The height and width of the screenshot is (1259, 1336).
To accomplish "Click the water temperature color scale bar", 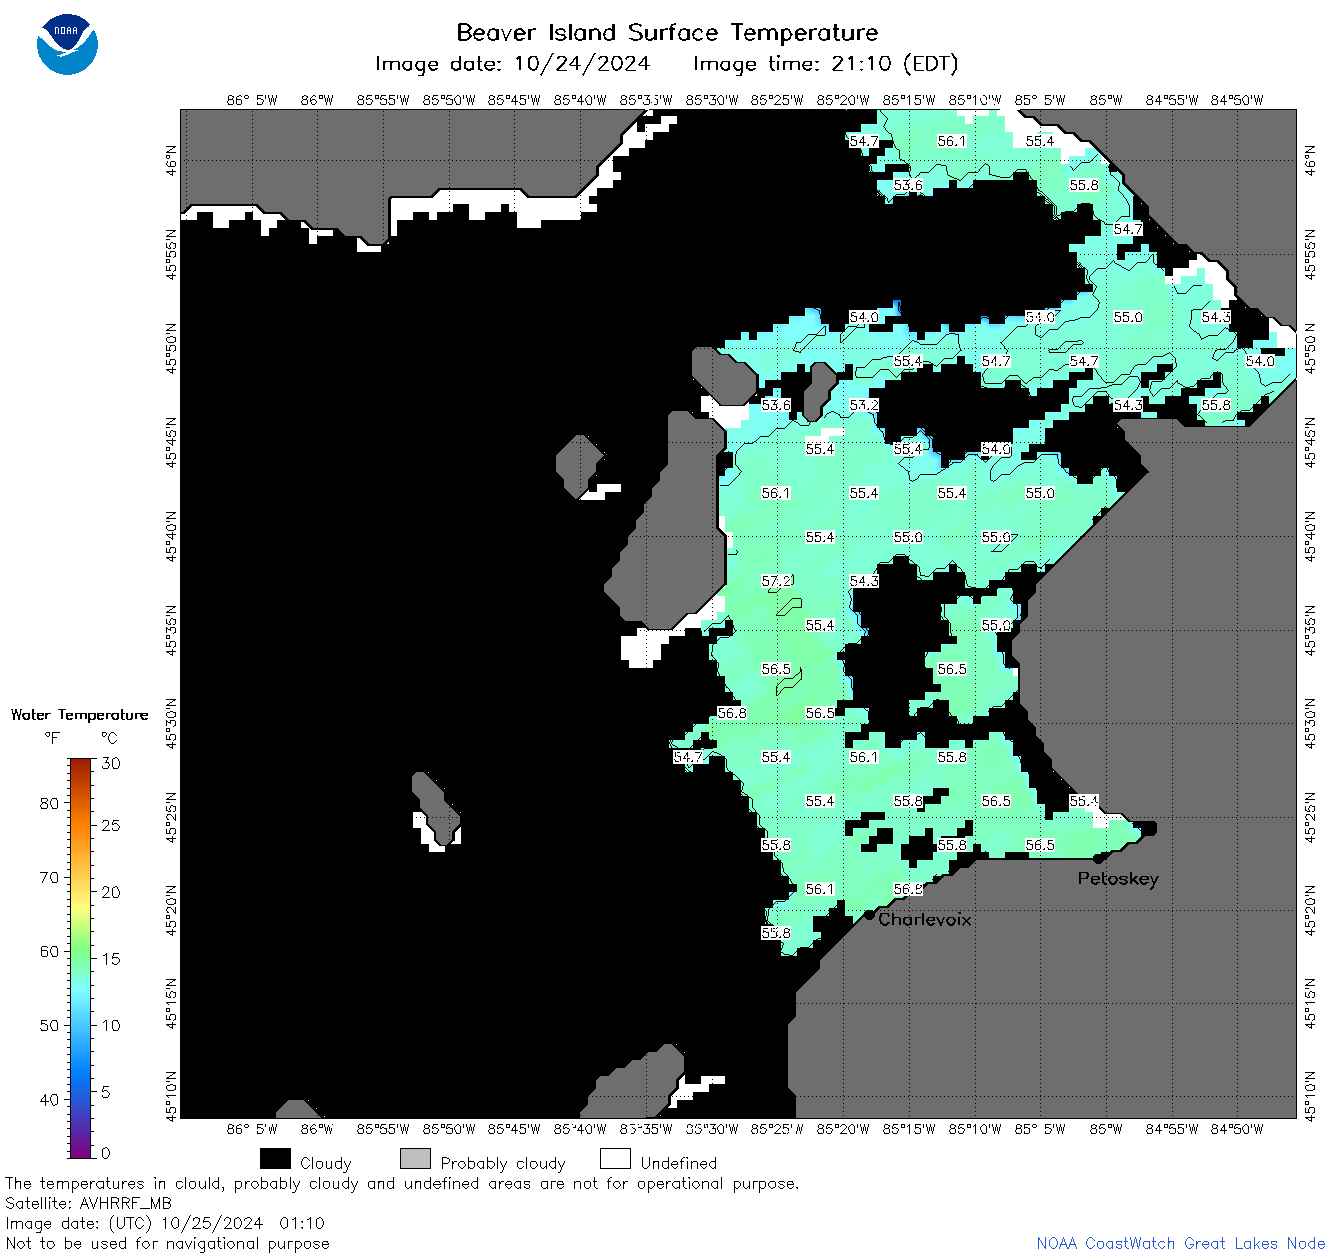I will (81, 958).
